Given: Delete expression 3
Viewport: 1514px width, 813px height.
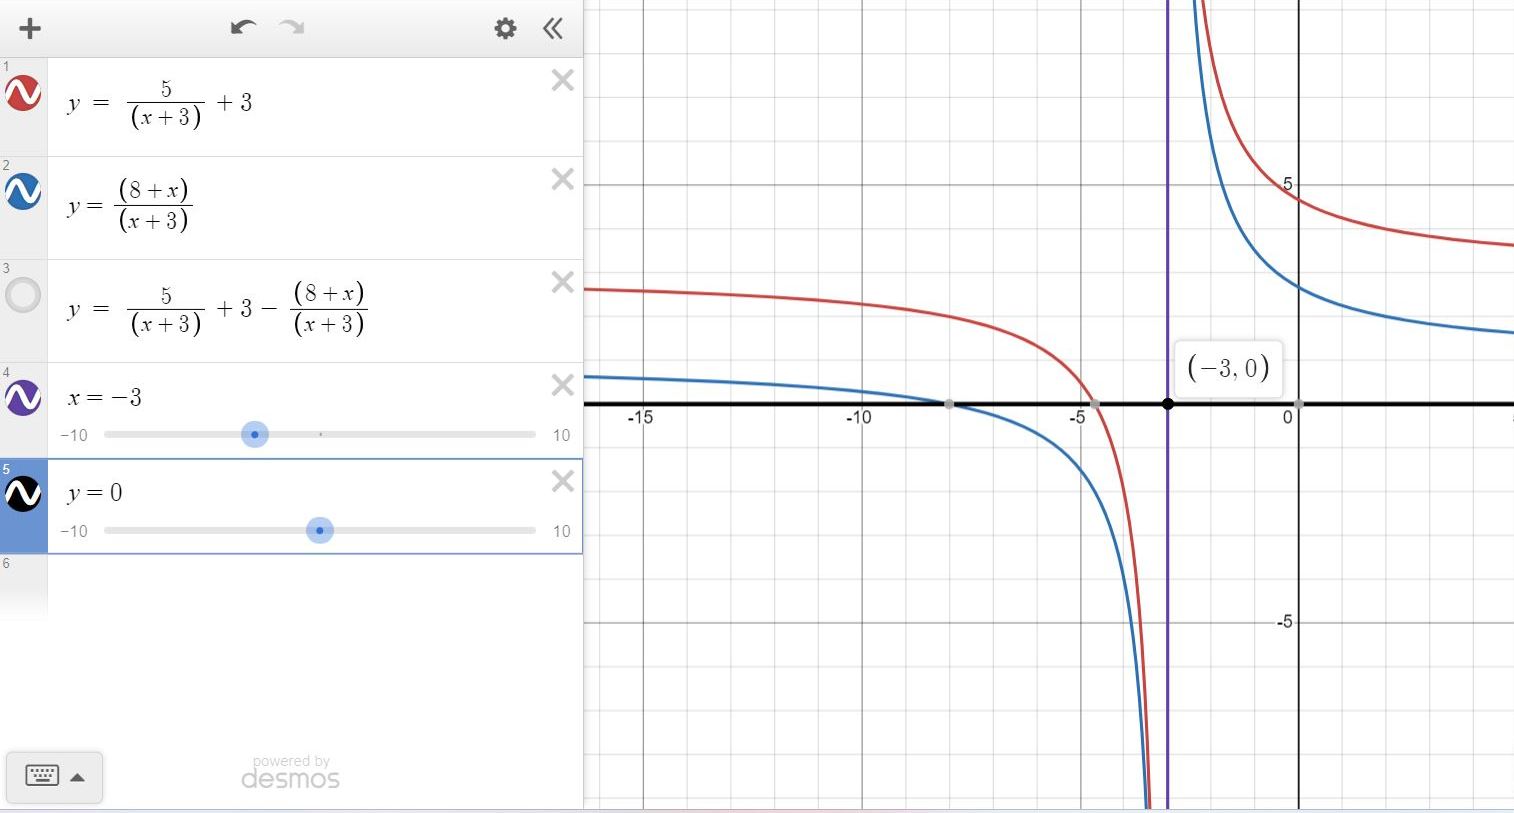Looking at the screenshot, I should coord(563,282).
